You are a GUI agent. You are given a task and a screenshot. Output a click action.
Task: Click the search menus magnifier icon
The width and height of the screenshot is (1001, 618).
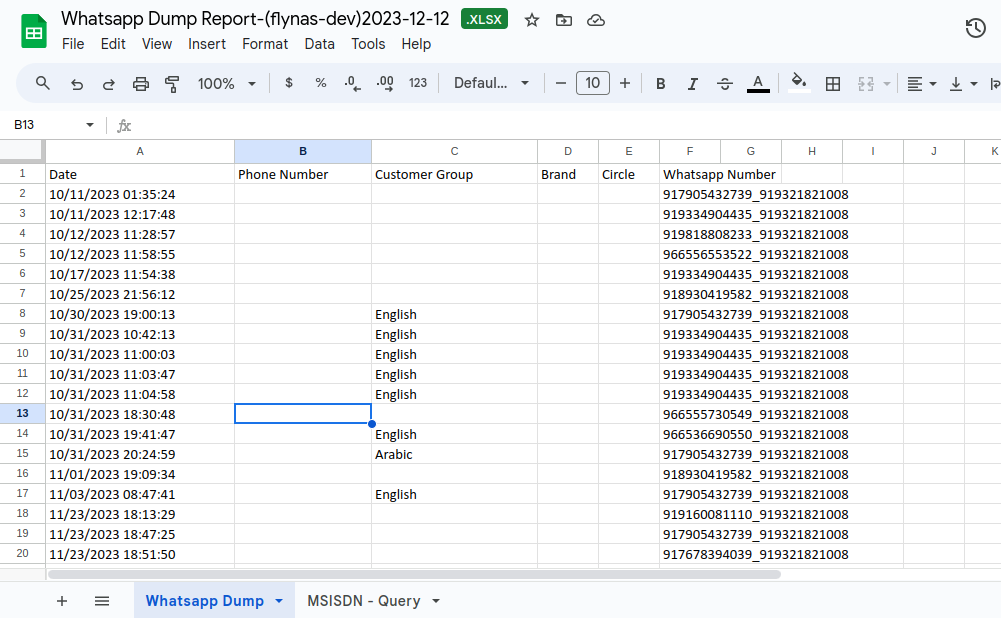tap(43, 83)
